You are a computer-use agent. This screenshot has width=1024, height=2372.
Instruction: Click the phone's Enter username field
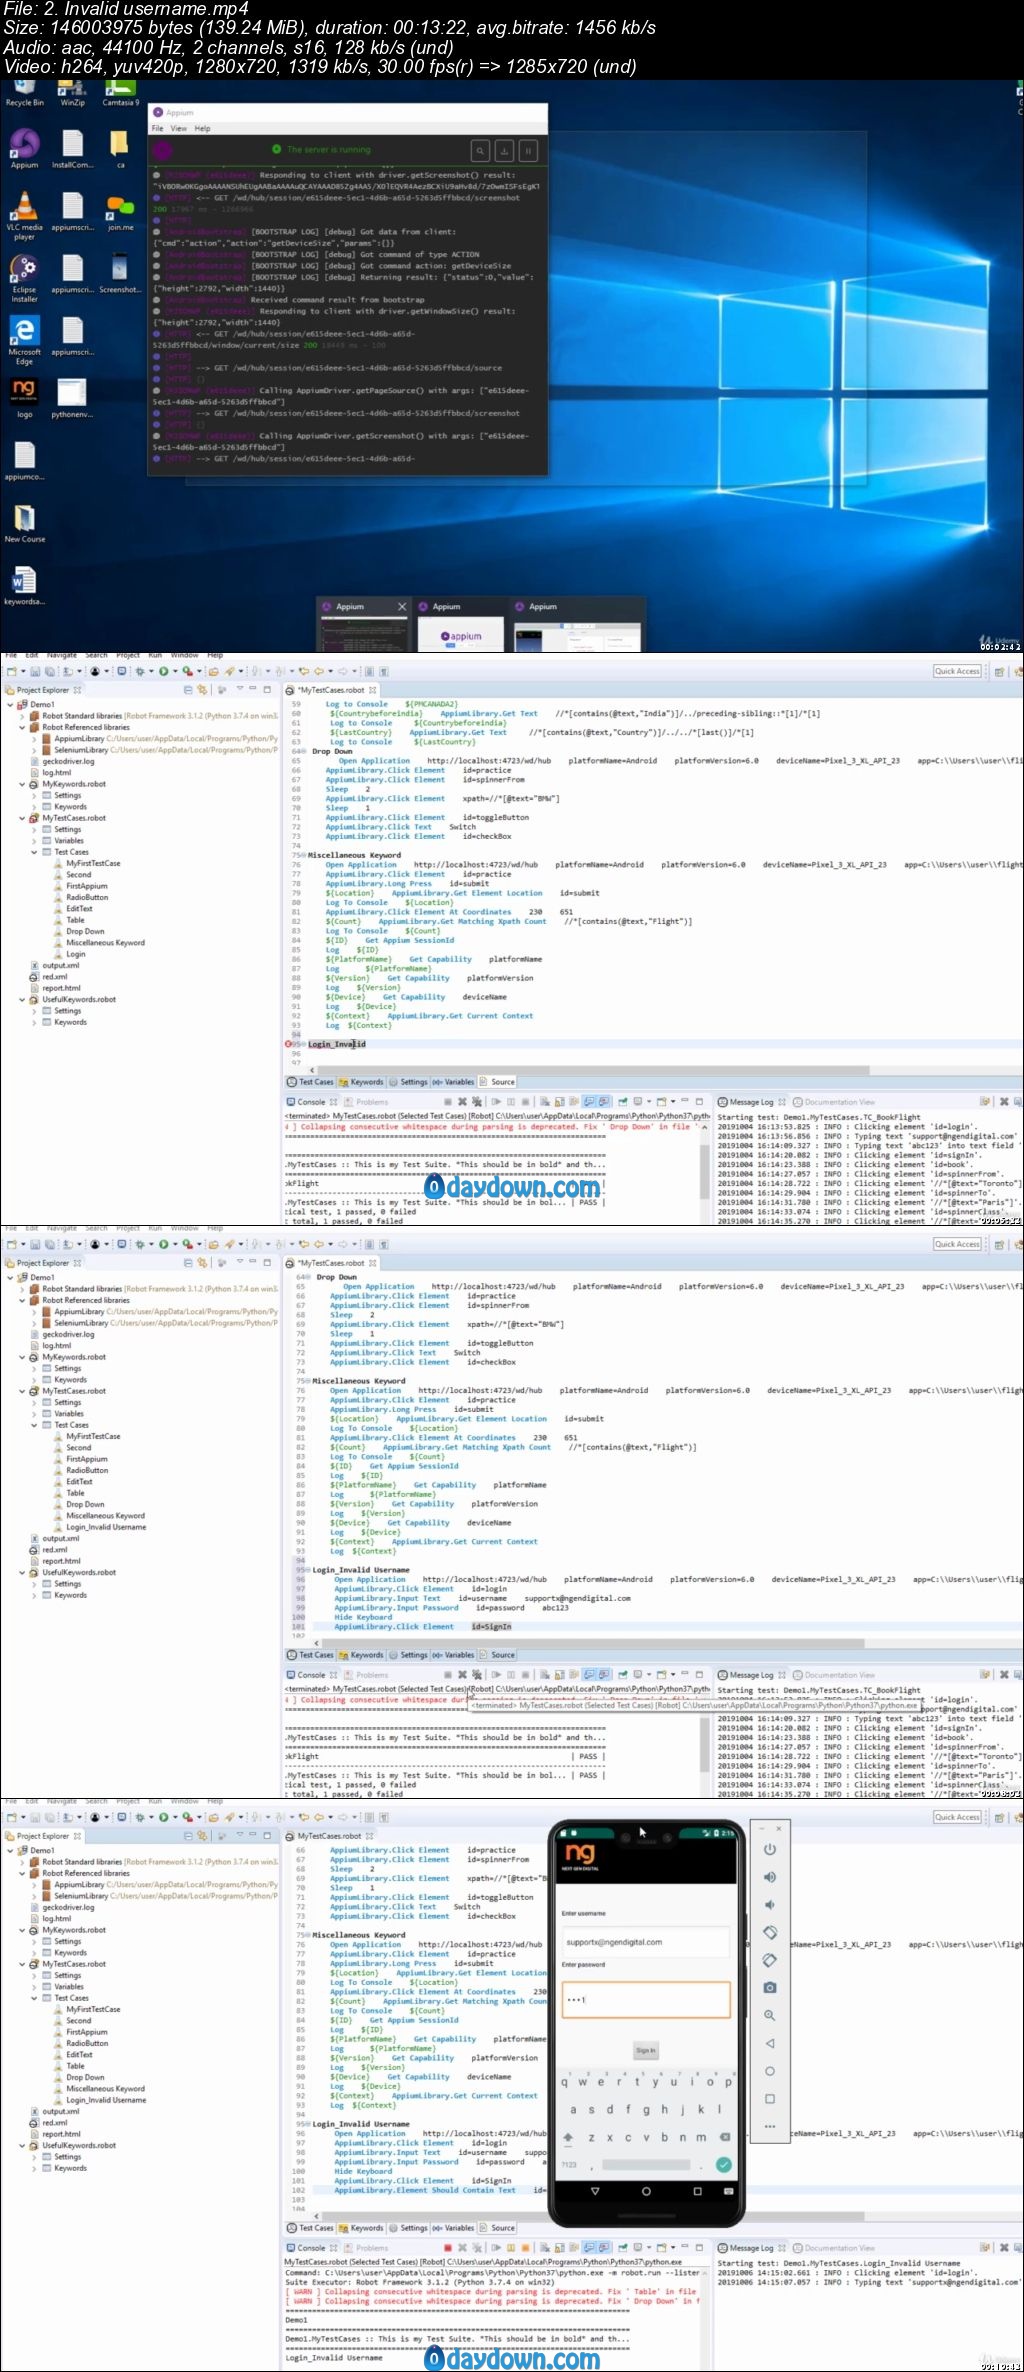646,1942
